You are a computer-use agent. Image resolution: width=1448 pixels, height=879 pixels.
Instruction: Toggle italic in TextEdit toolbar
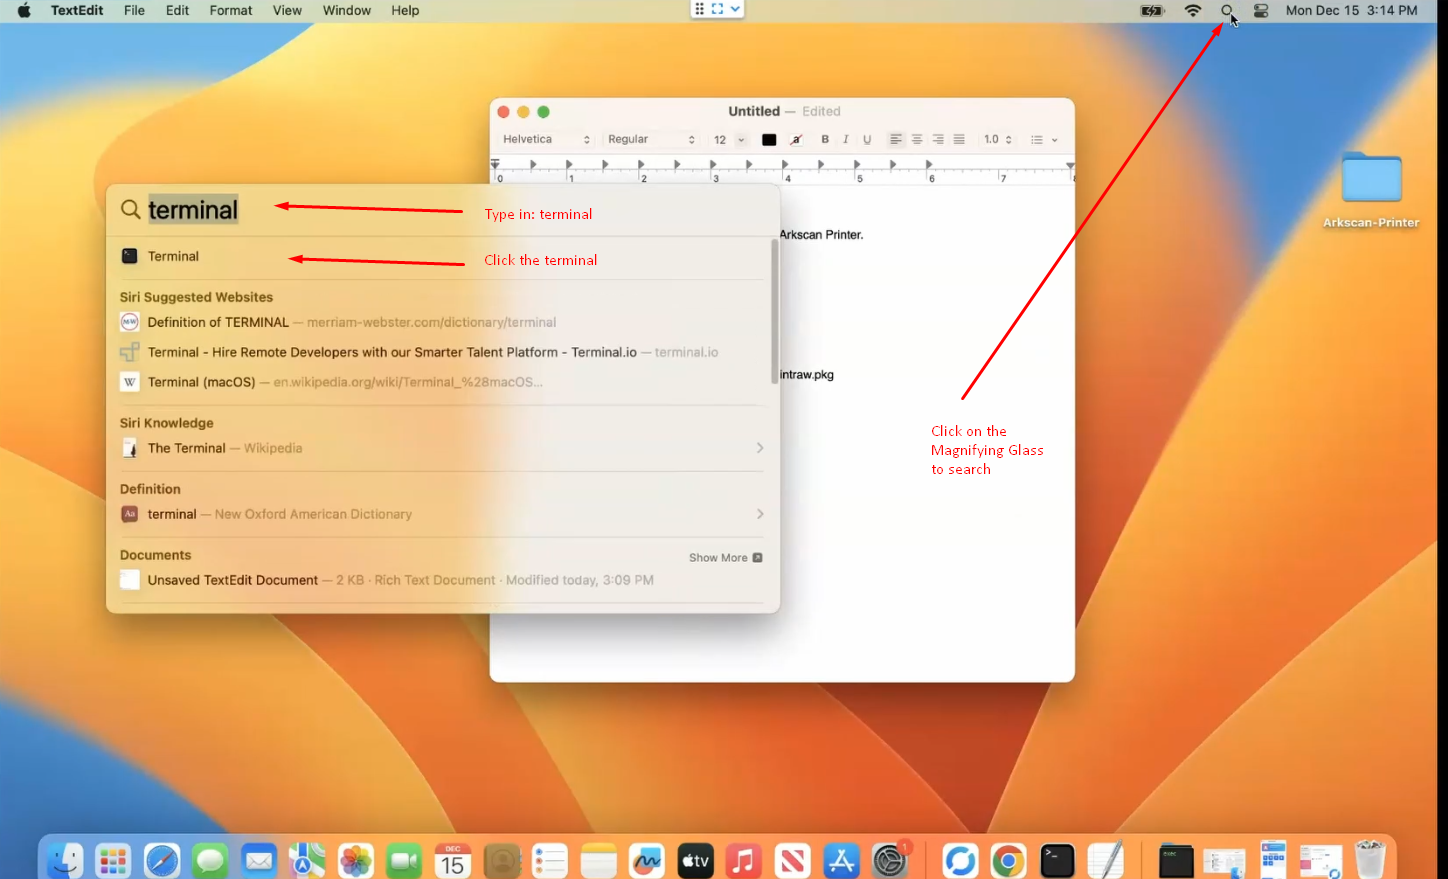click(846, 139)
